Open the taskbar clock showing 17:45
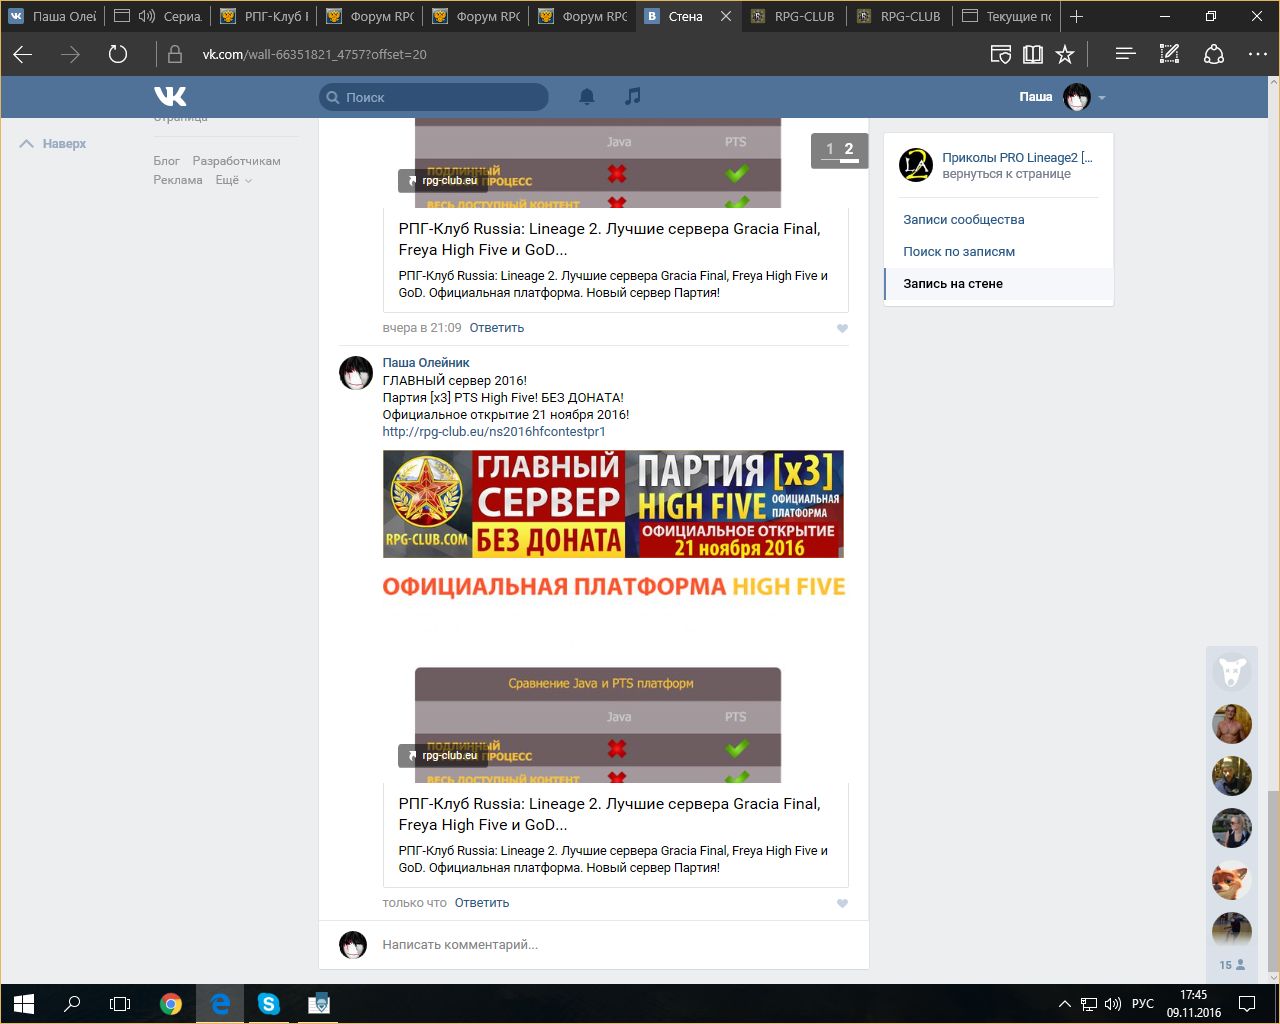This screenshot has width=1280, height=1024. (1194, 1004)
